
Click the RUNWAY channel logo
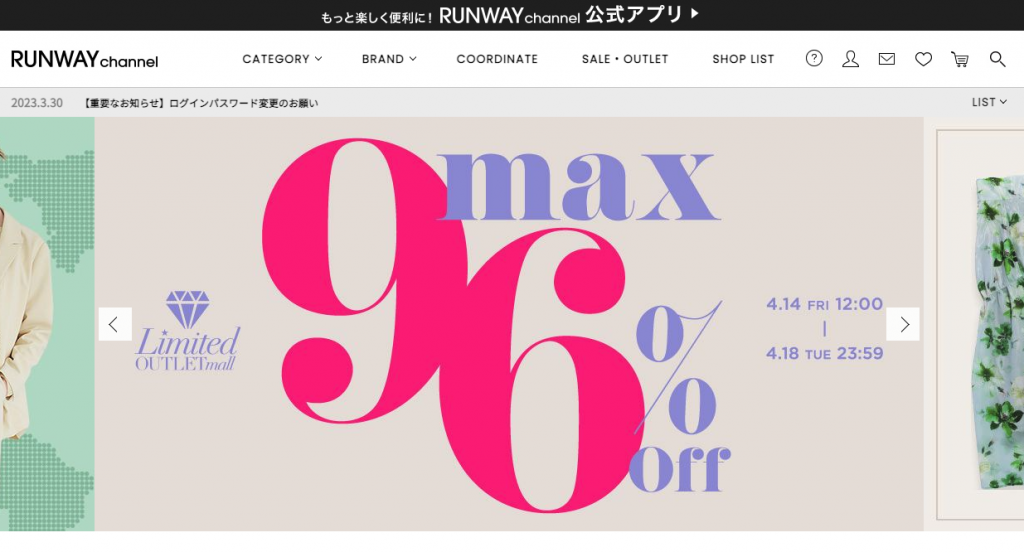point(84,59)
